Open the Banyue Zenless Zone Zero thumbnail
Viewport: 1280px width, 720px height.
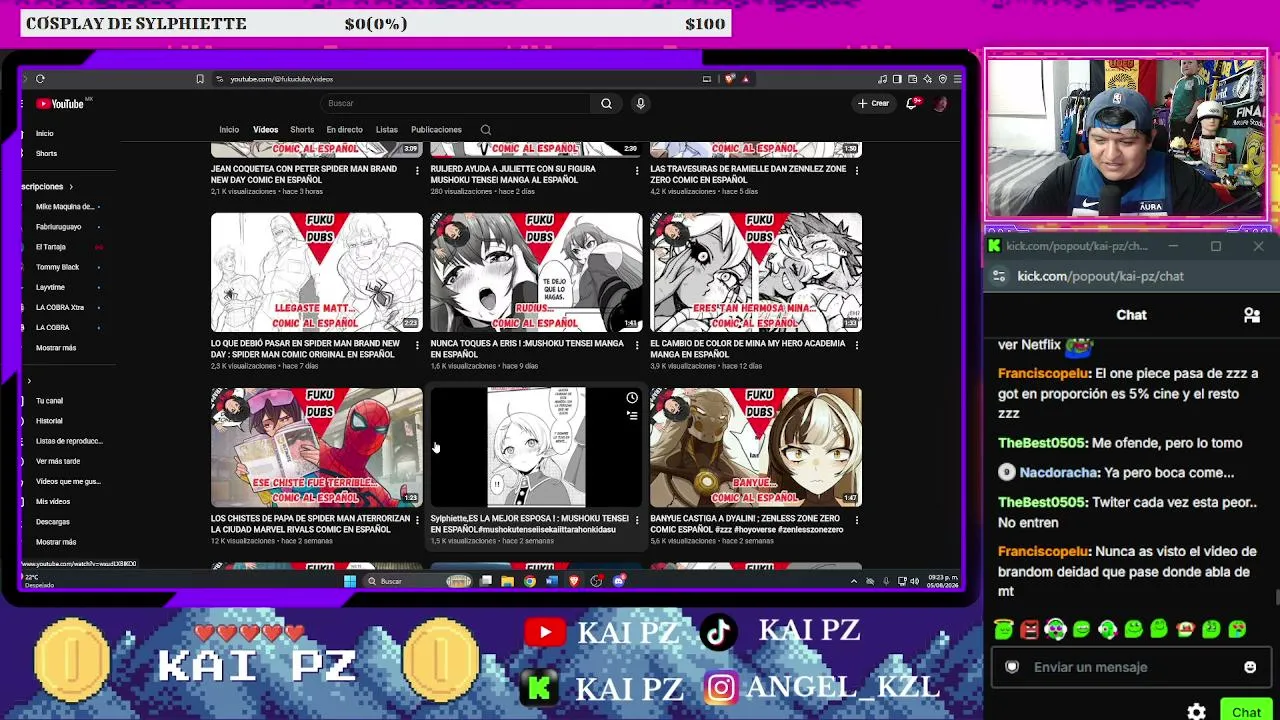point(756,447)
